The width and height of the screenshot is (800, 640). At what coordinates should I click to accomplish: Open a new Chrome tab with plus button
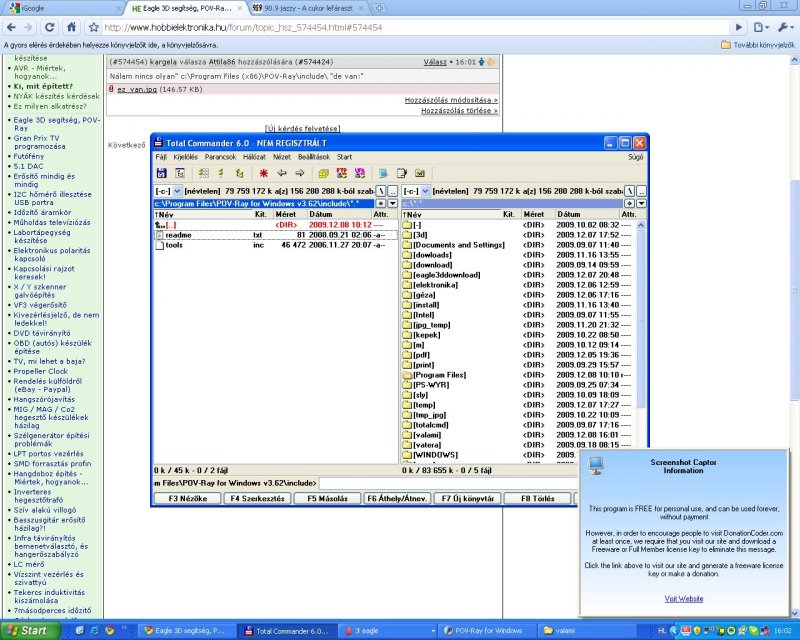[x=379, y=8]
